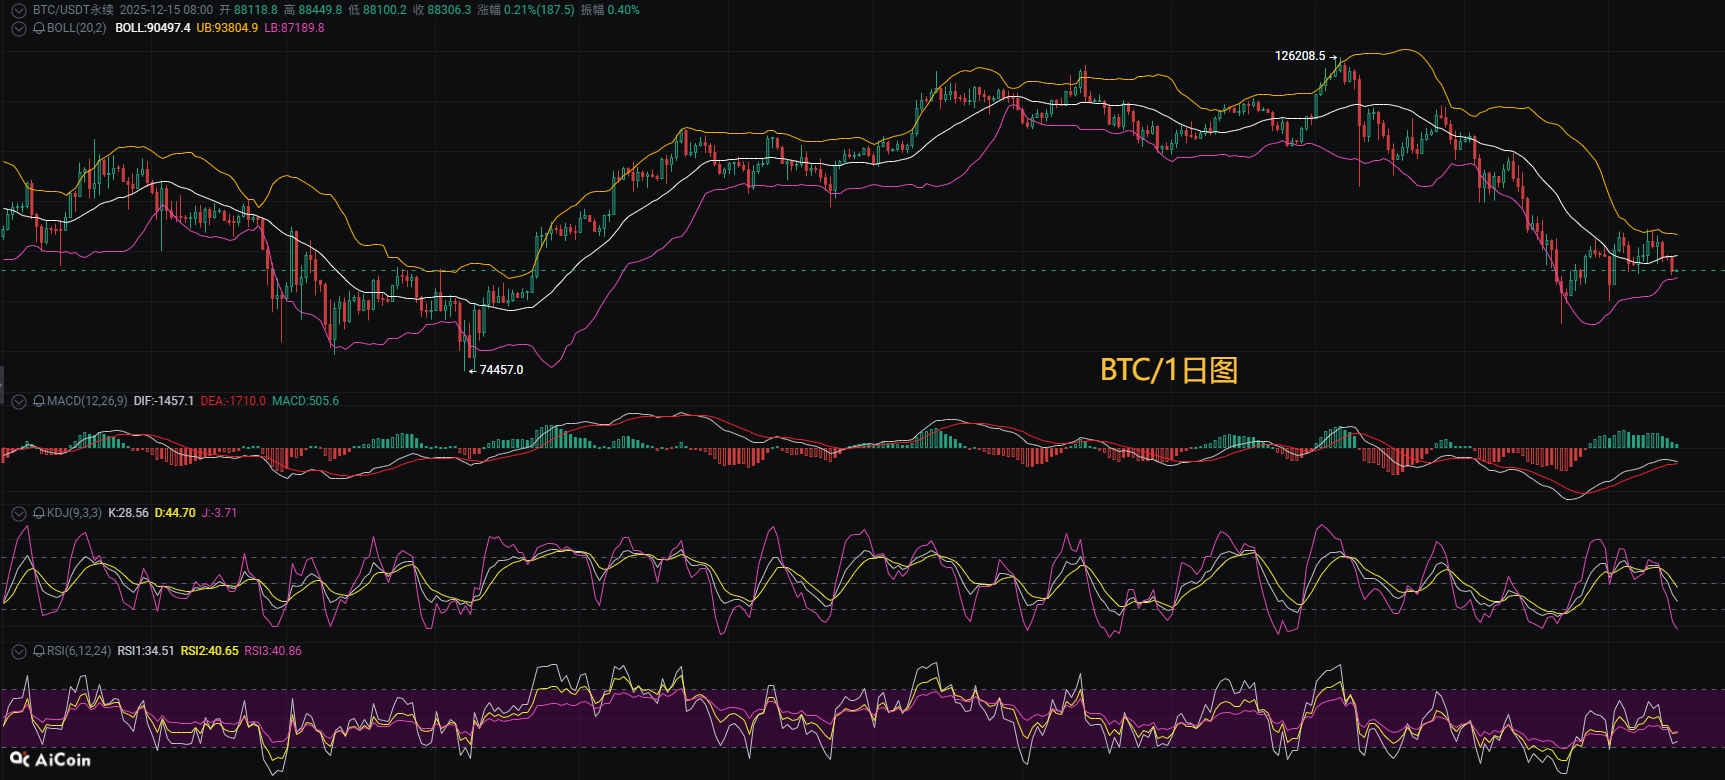Select the RSI(6,12,24) indicator name
This screenshot has height=780, width=1725.
[x=79, y=651]
